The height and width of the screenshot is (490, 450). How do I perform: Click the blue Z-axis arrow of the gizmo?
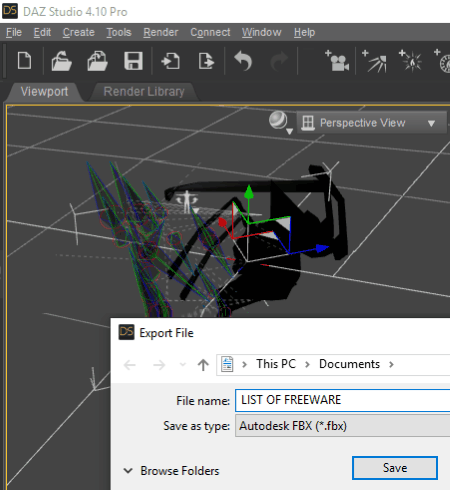321,248
